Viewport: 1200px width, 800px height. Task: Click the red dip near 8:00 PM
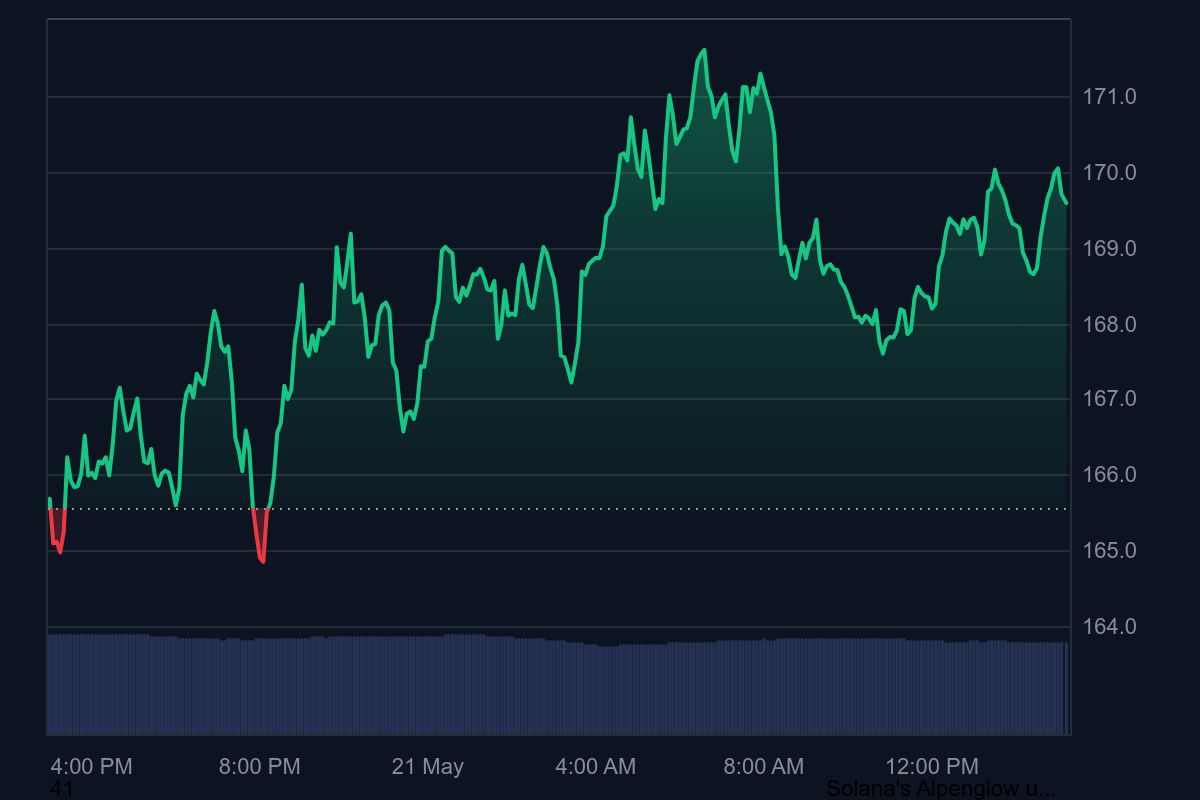262,559
